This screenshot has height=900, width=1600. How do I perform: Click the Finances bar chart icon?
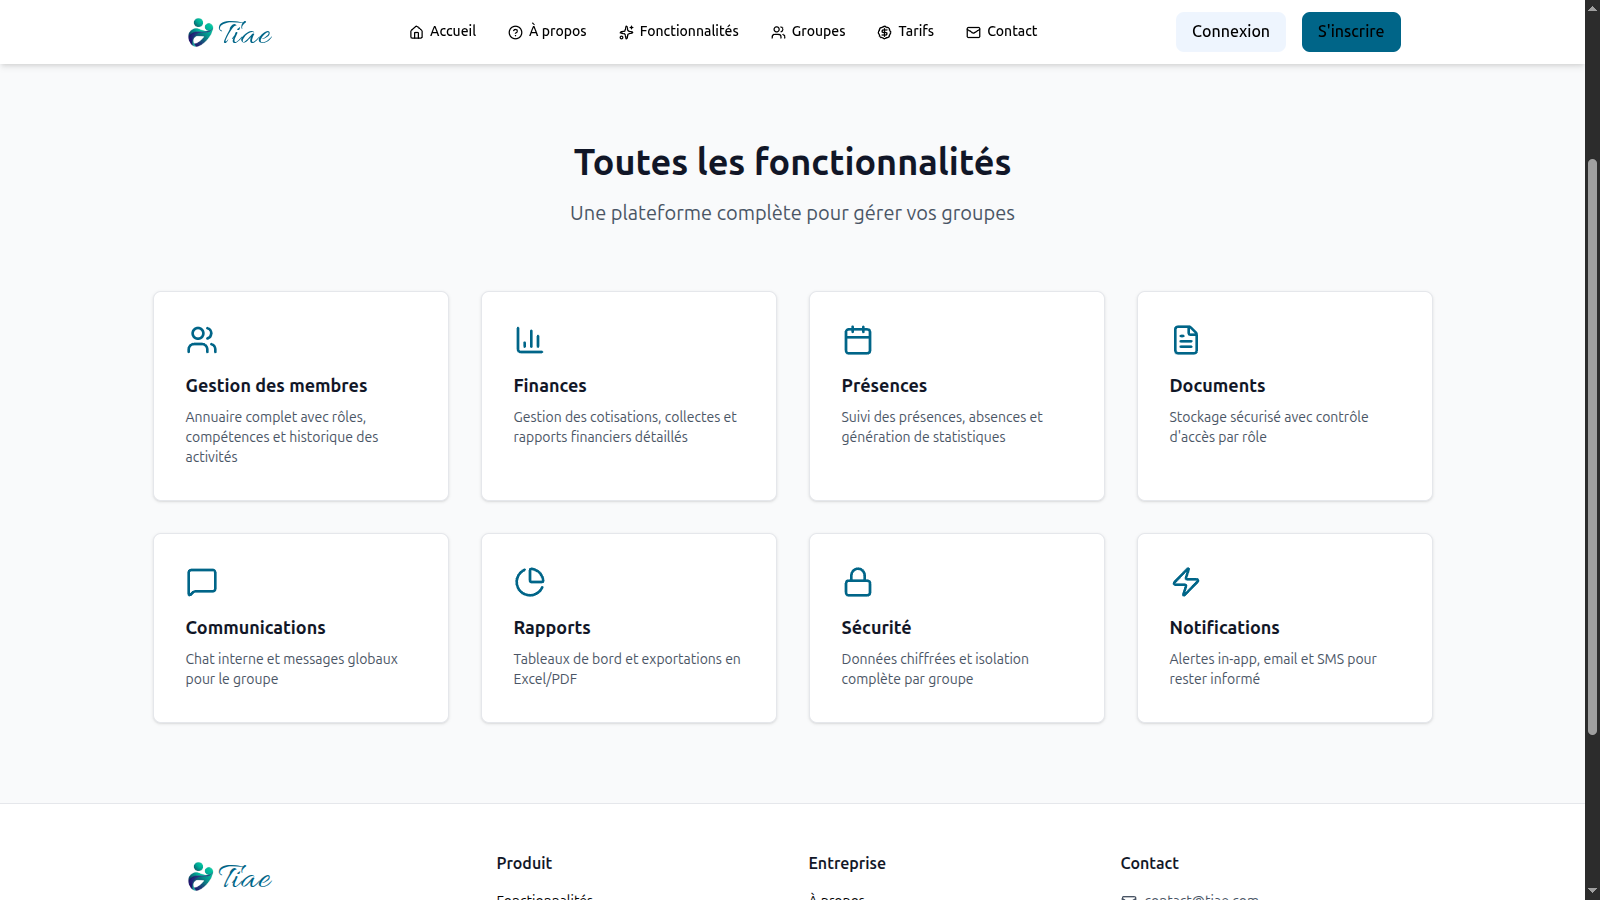(529, 340)
